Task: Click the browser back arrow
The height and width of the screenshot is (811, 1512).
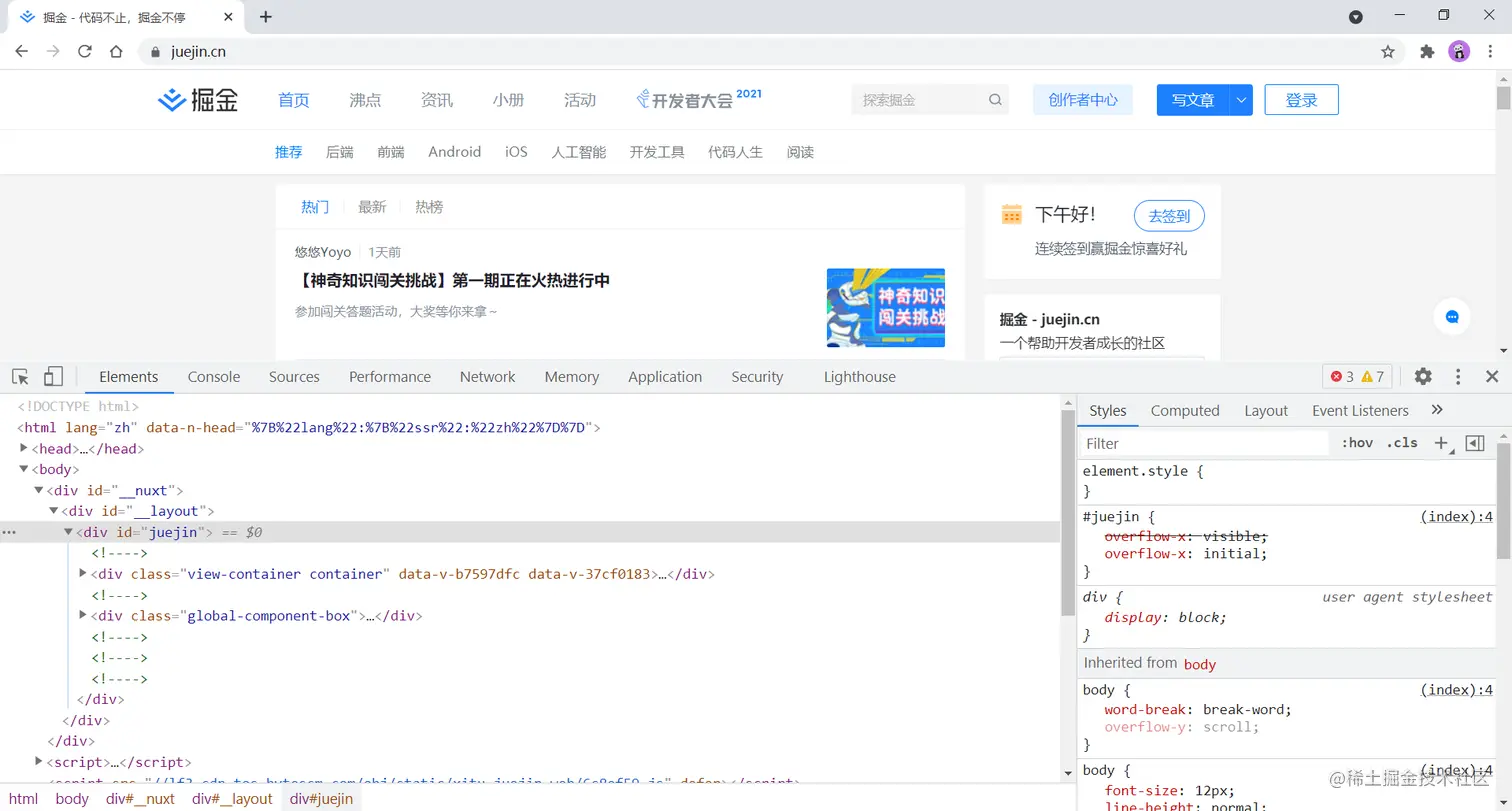Action: pyautogui.click(x=22, y=52)
